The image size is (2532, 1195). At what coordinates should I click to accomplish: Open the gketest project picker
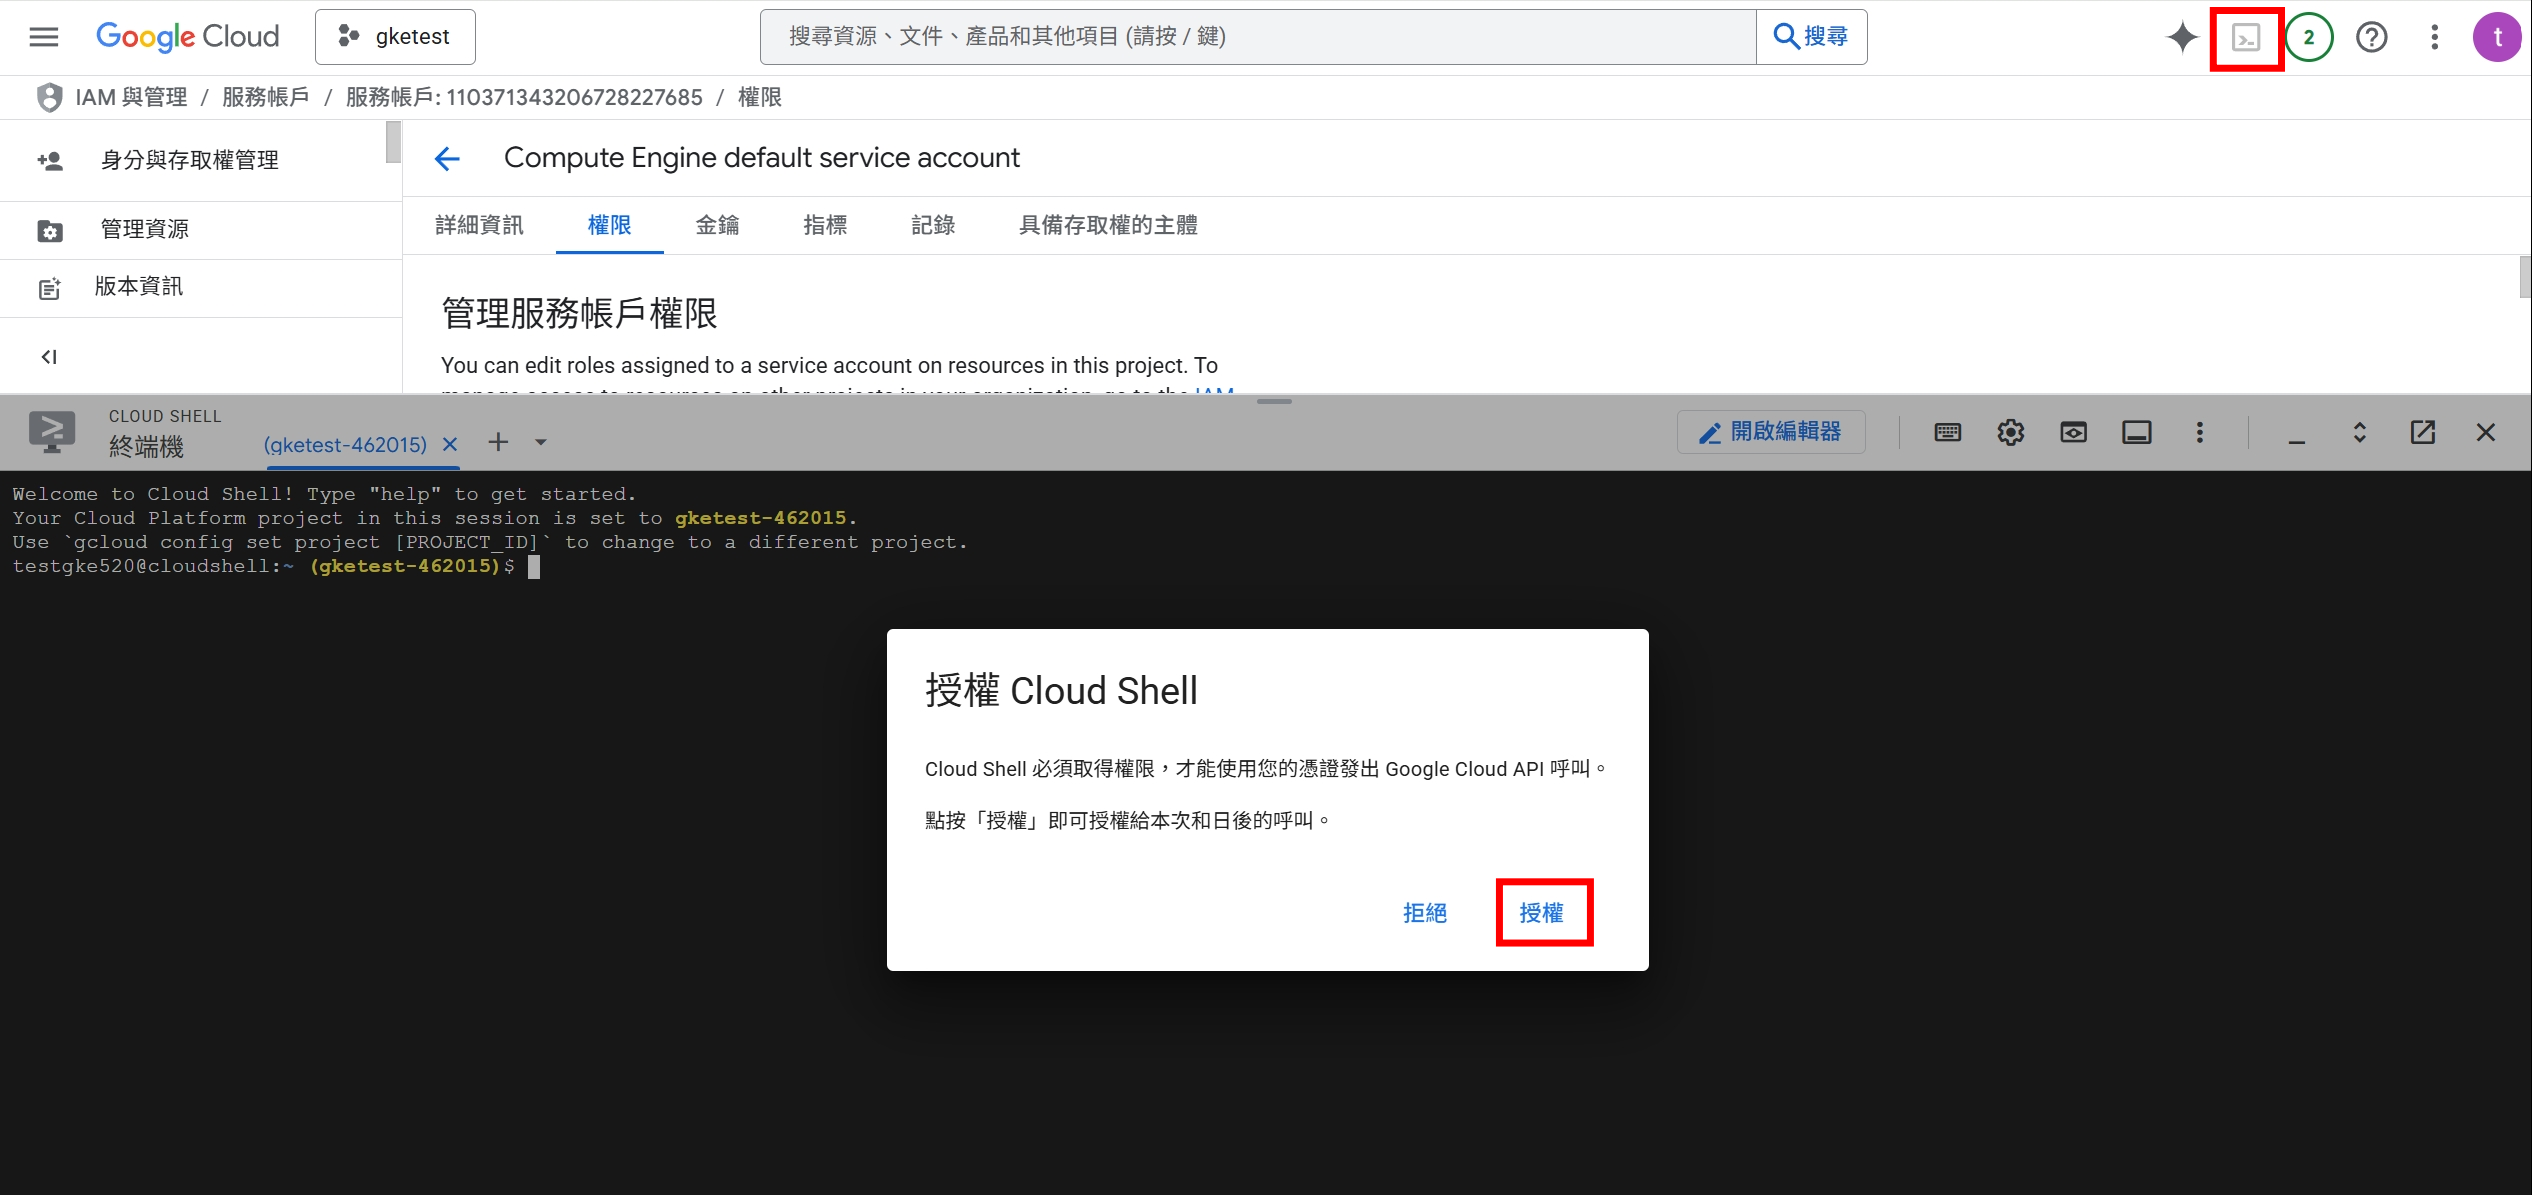tap(395, 37)
